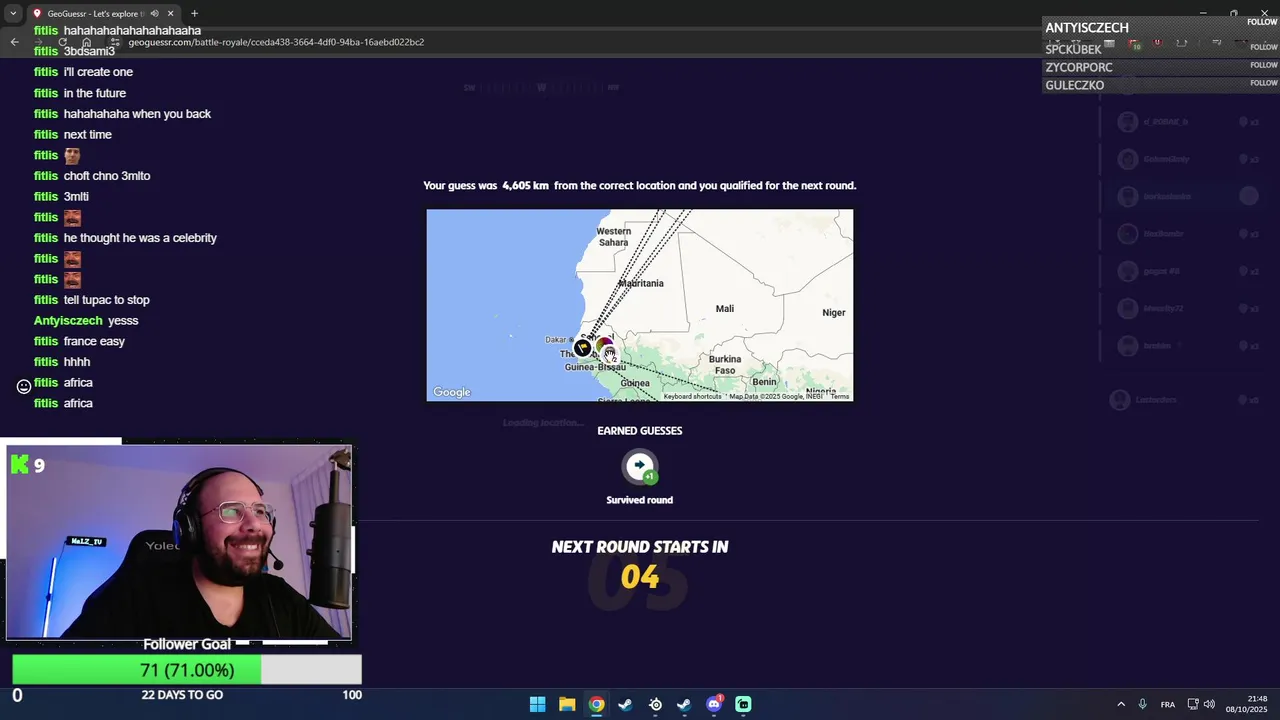Image resolution: width=1280 pixels, height=720 pixels.
Task: Open the Windows Start menu
Action: pos(537,704)
